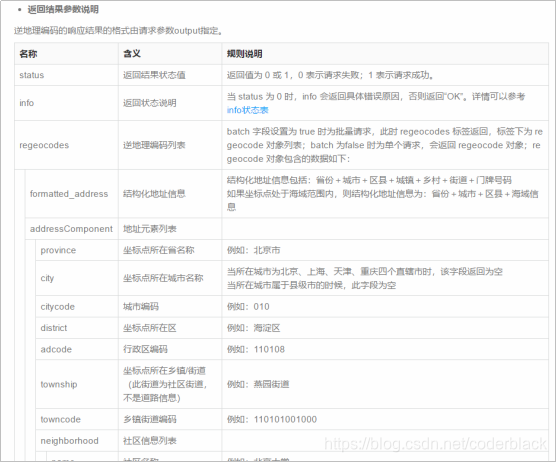This screenshot has width=556, height=462.
Task: Click the example value 例如：110108
Action: [256, 350]
